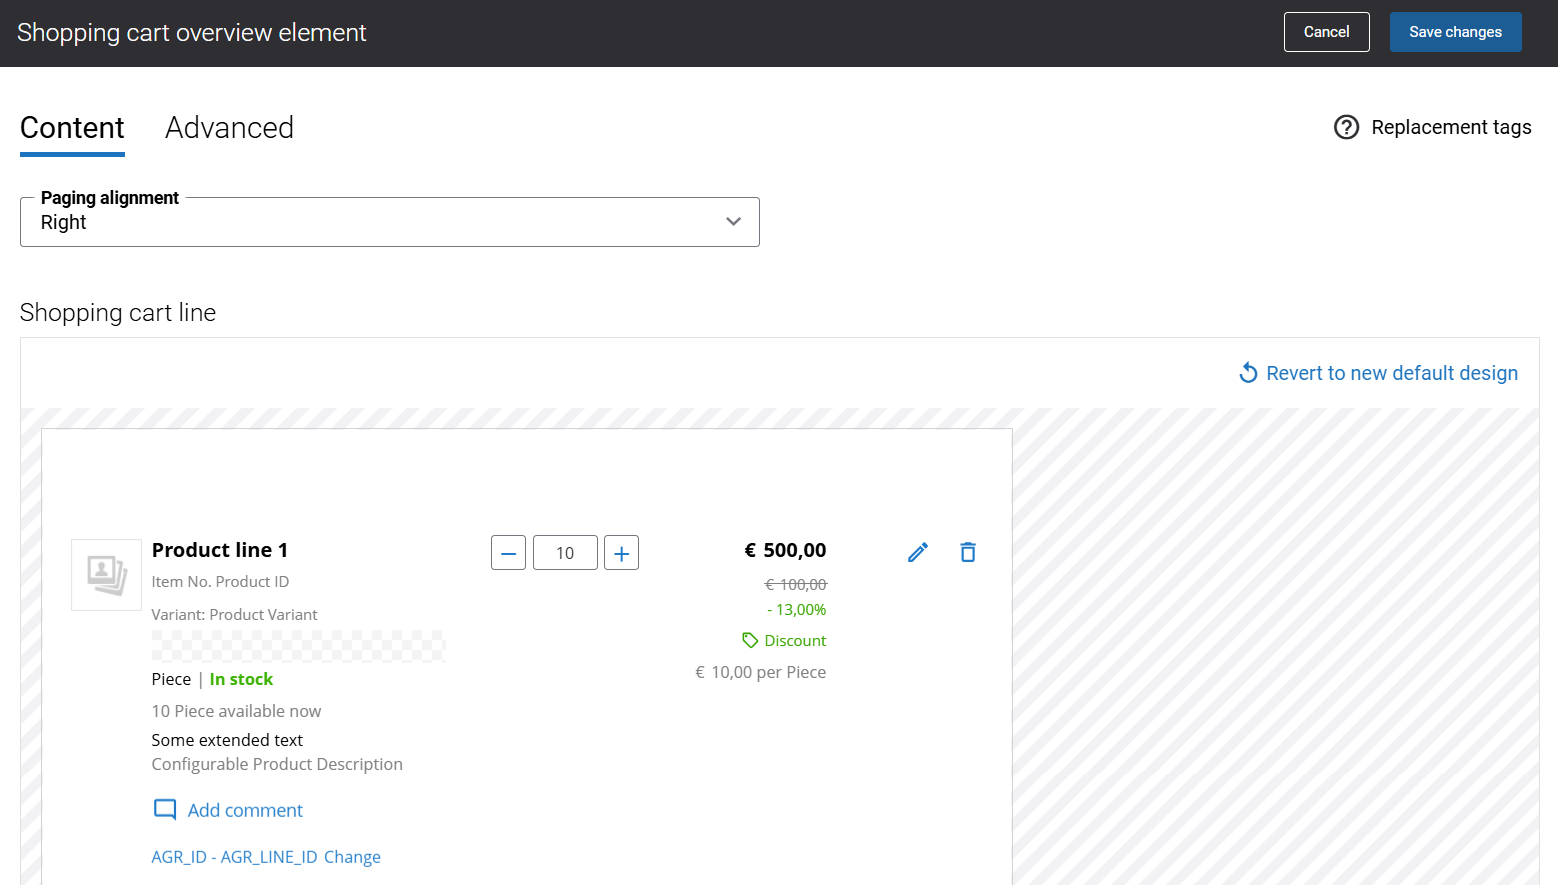This screenshot has width=1558, height=885.
Task: Click the revert arrow icon
Action: pyautogui.click(x=1248, y=373)
